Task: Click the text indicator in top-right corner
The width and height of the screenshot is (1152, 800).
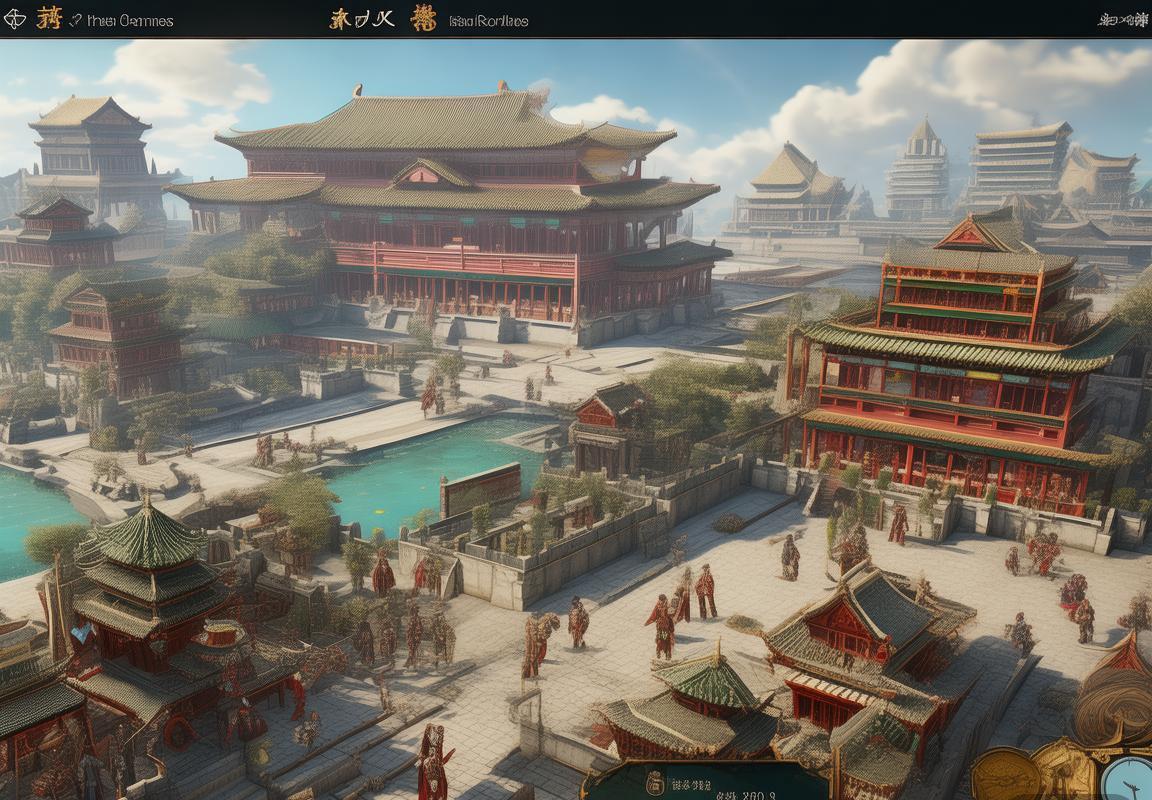Action: [1121, 19]
